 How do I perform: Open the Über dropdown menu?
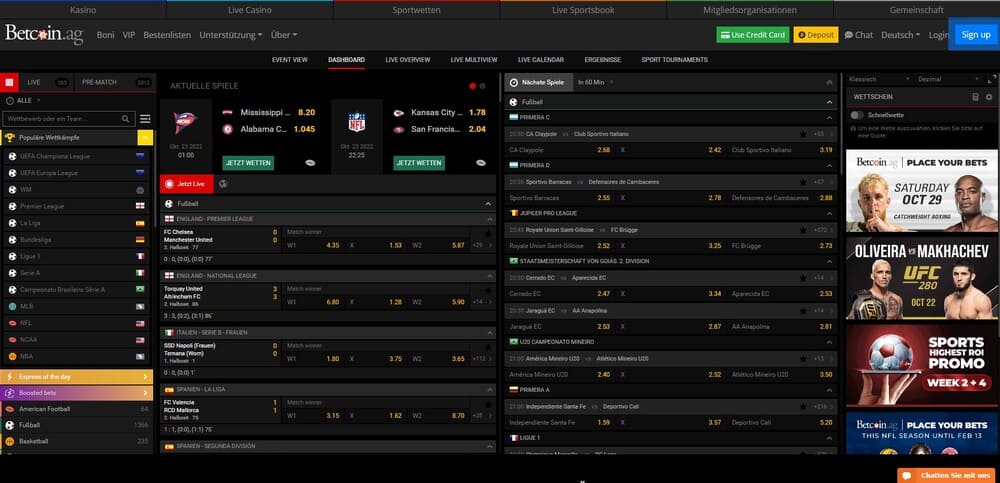coord(284,35)
